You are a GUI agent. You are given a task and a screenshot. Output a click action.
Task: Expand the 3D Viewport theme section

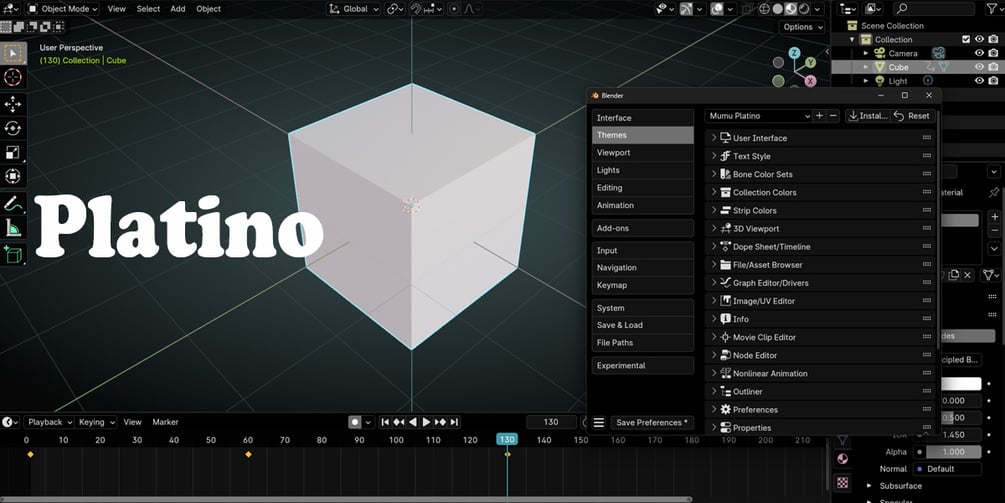820,229
